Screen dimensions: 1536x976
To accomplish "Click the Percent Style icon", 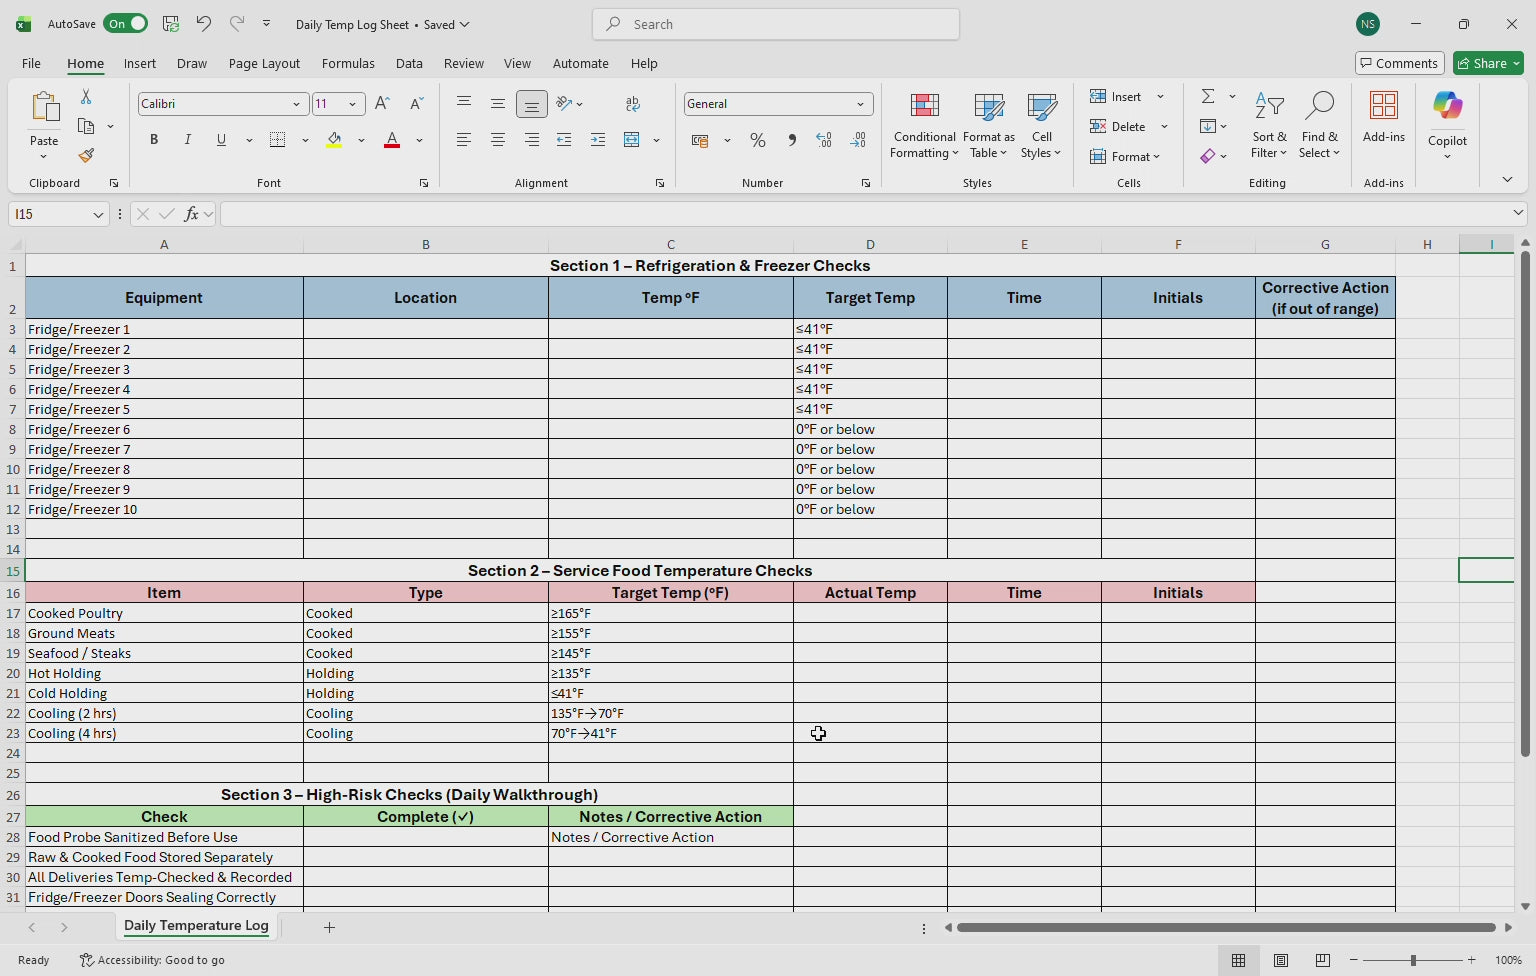I will pyautogui.click(x=758, y=140).
